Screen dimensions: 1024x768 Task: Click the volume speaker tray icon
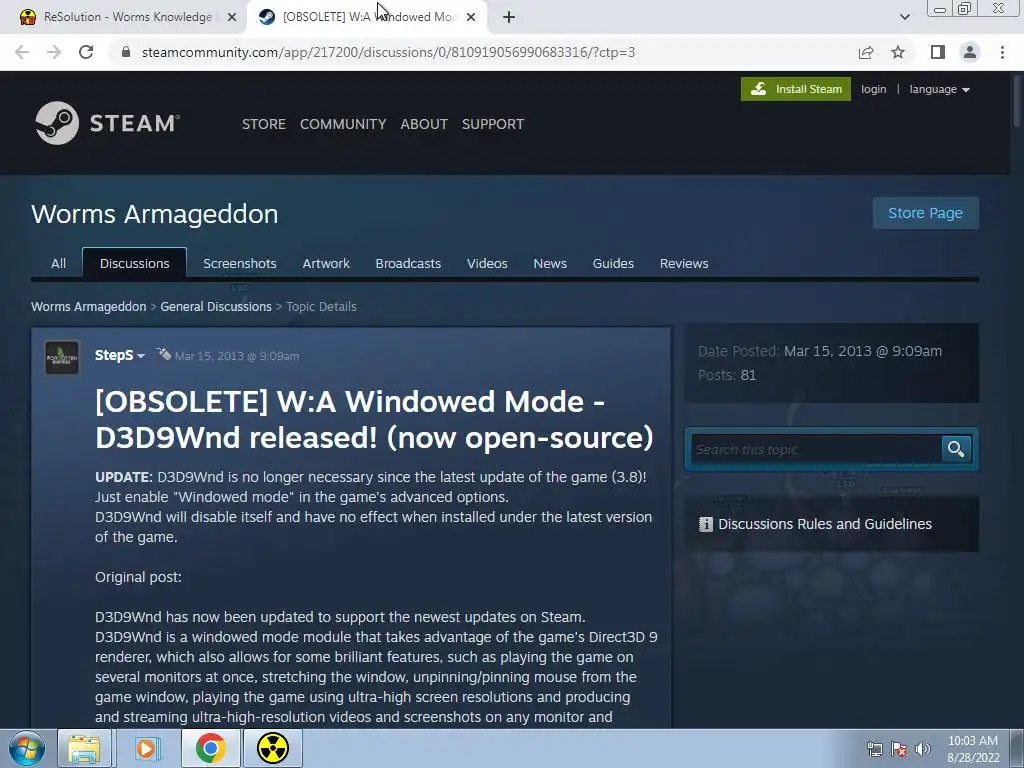923,749
